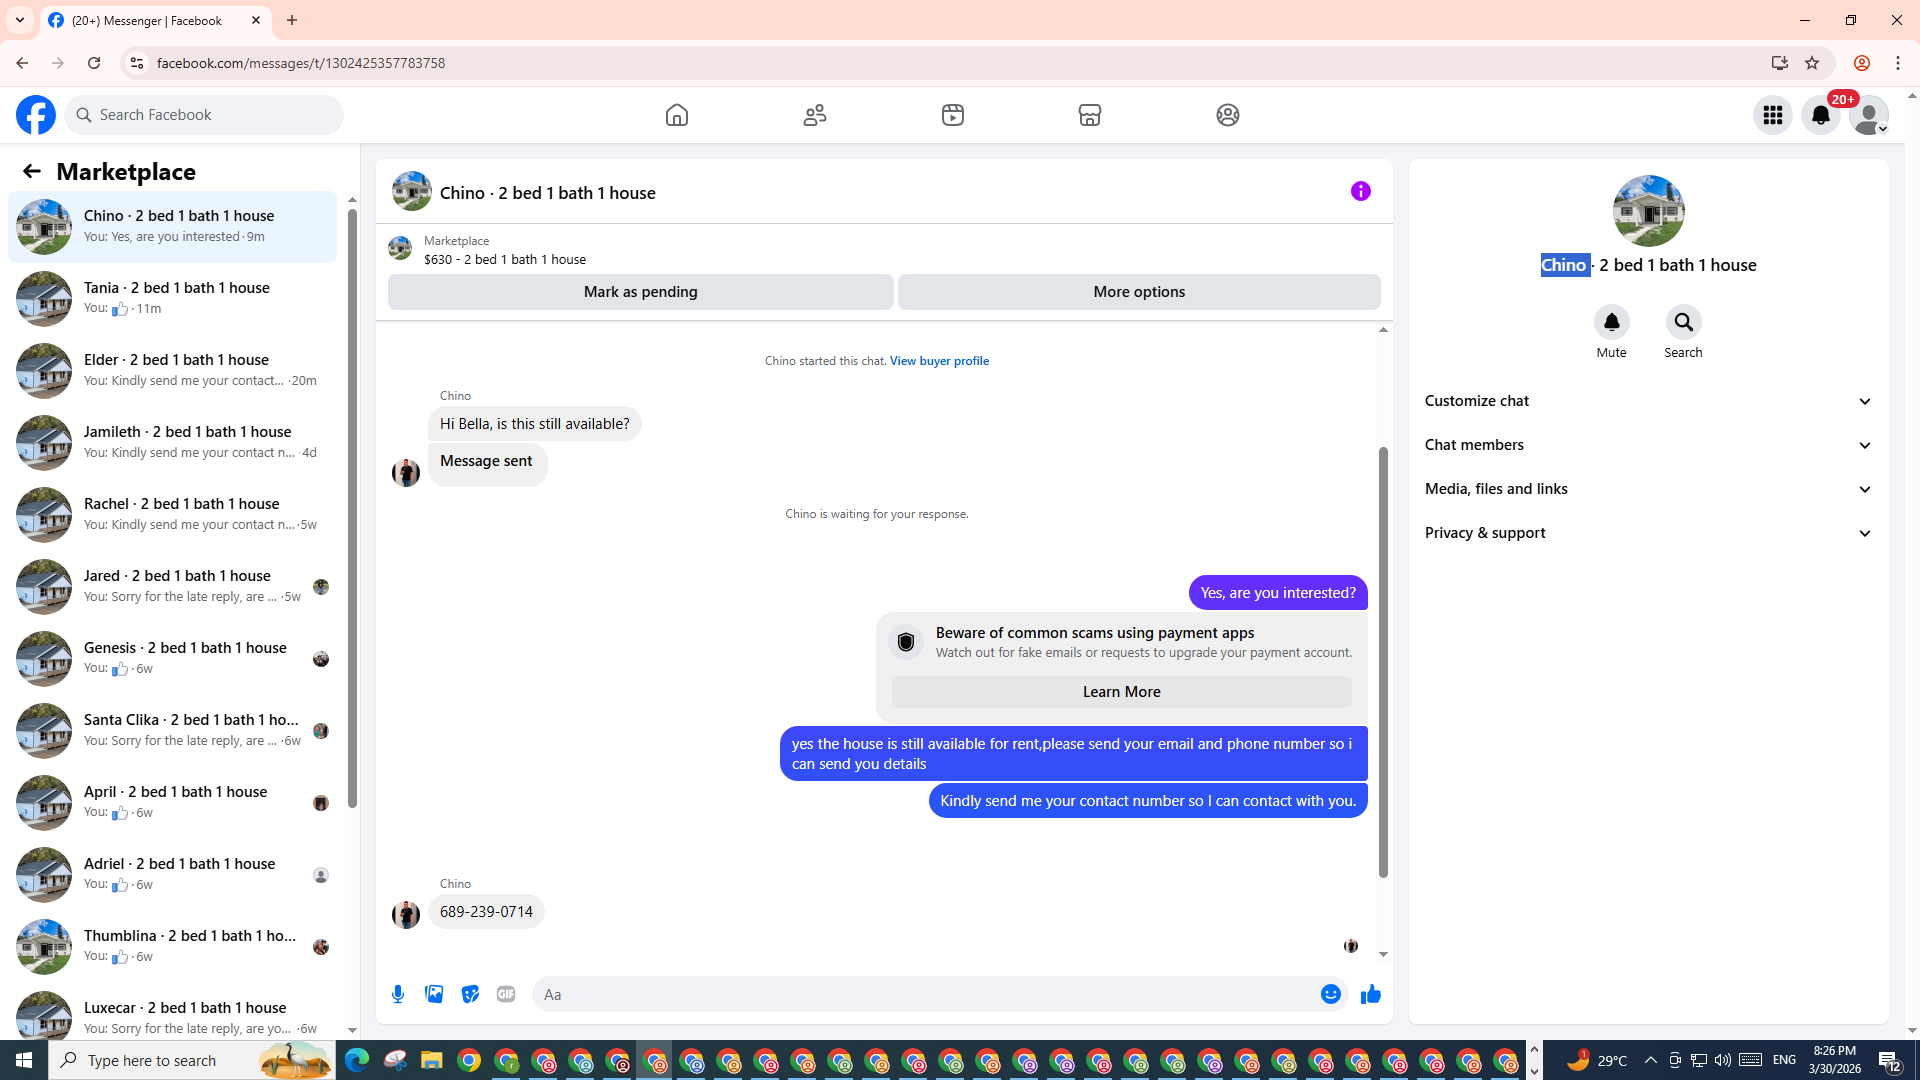Send a thumbs-up like
The image size is (1920, 1080).
[x=1370, y=994]
